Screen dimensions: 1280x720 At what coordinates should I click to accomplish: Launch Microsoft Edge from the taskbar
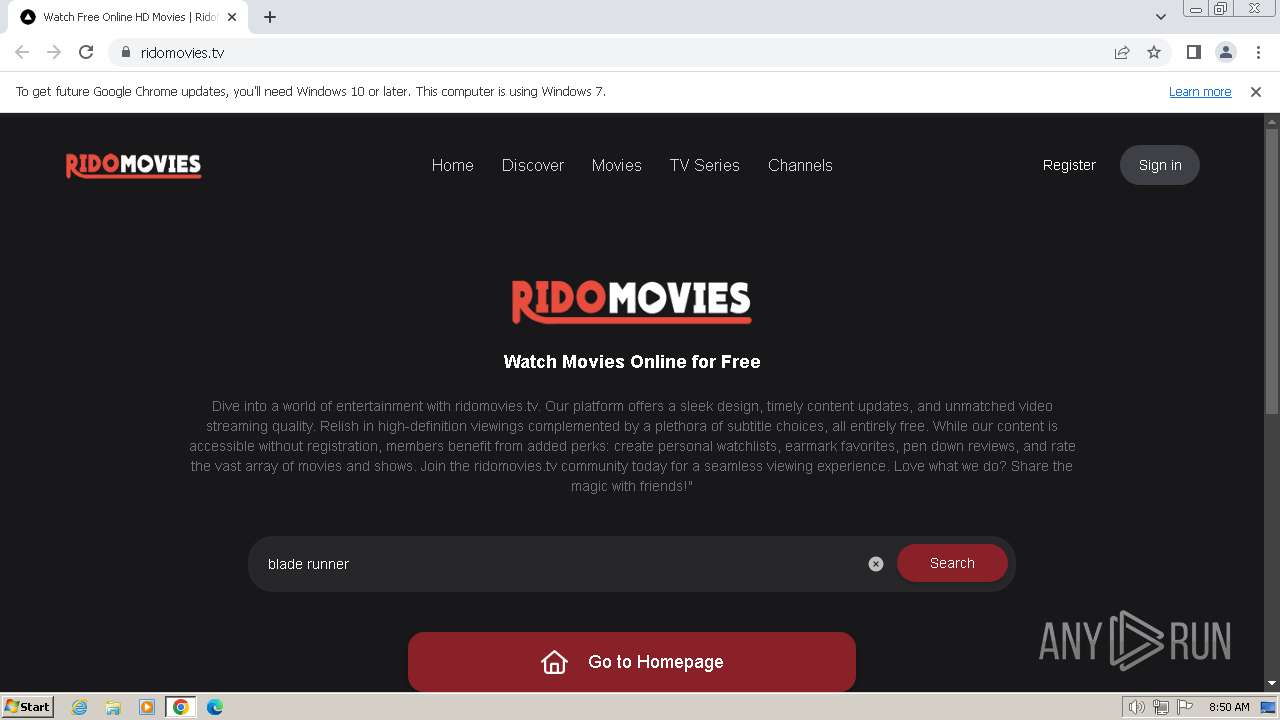point(215,707)
